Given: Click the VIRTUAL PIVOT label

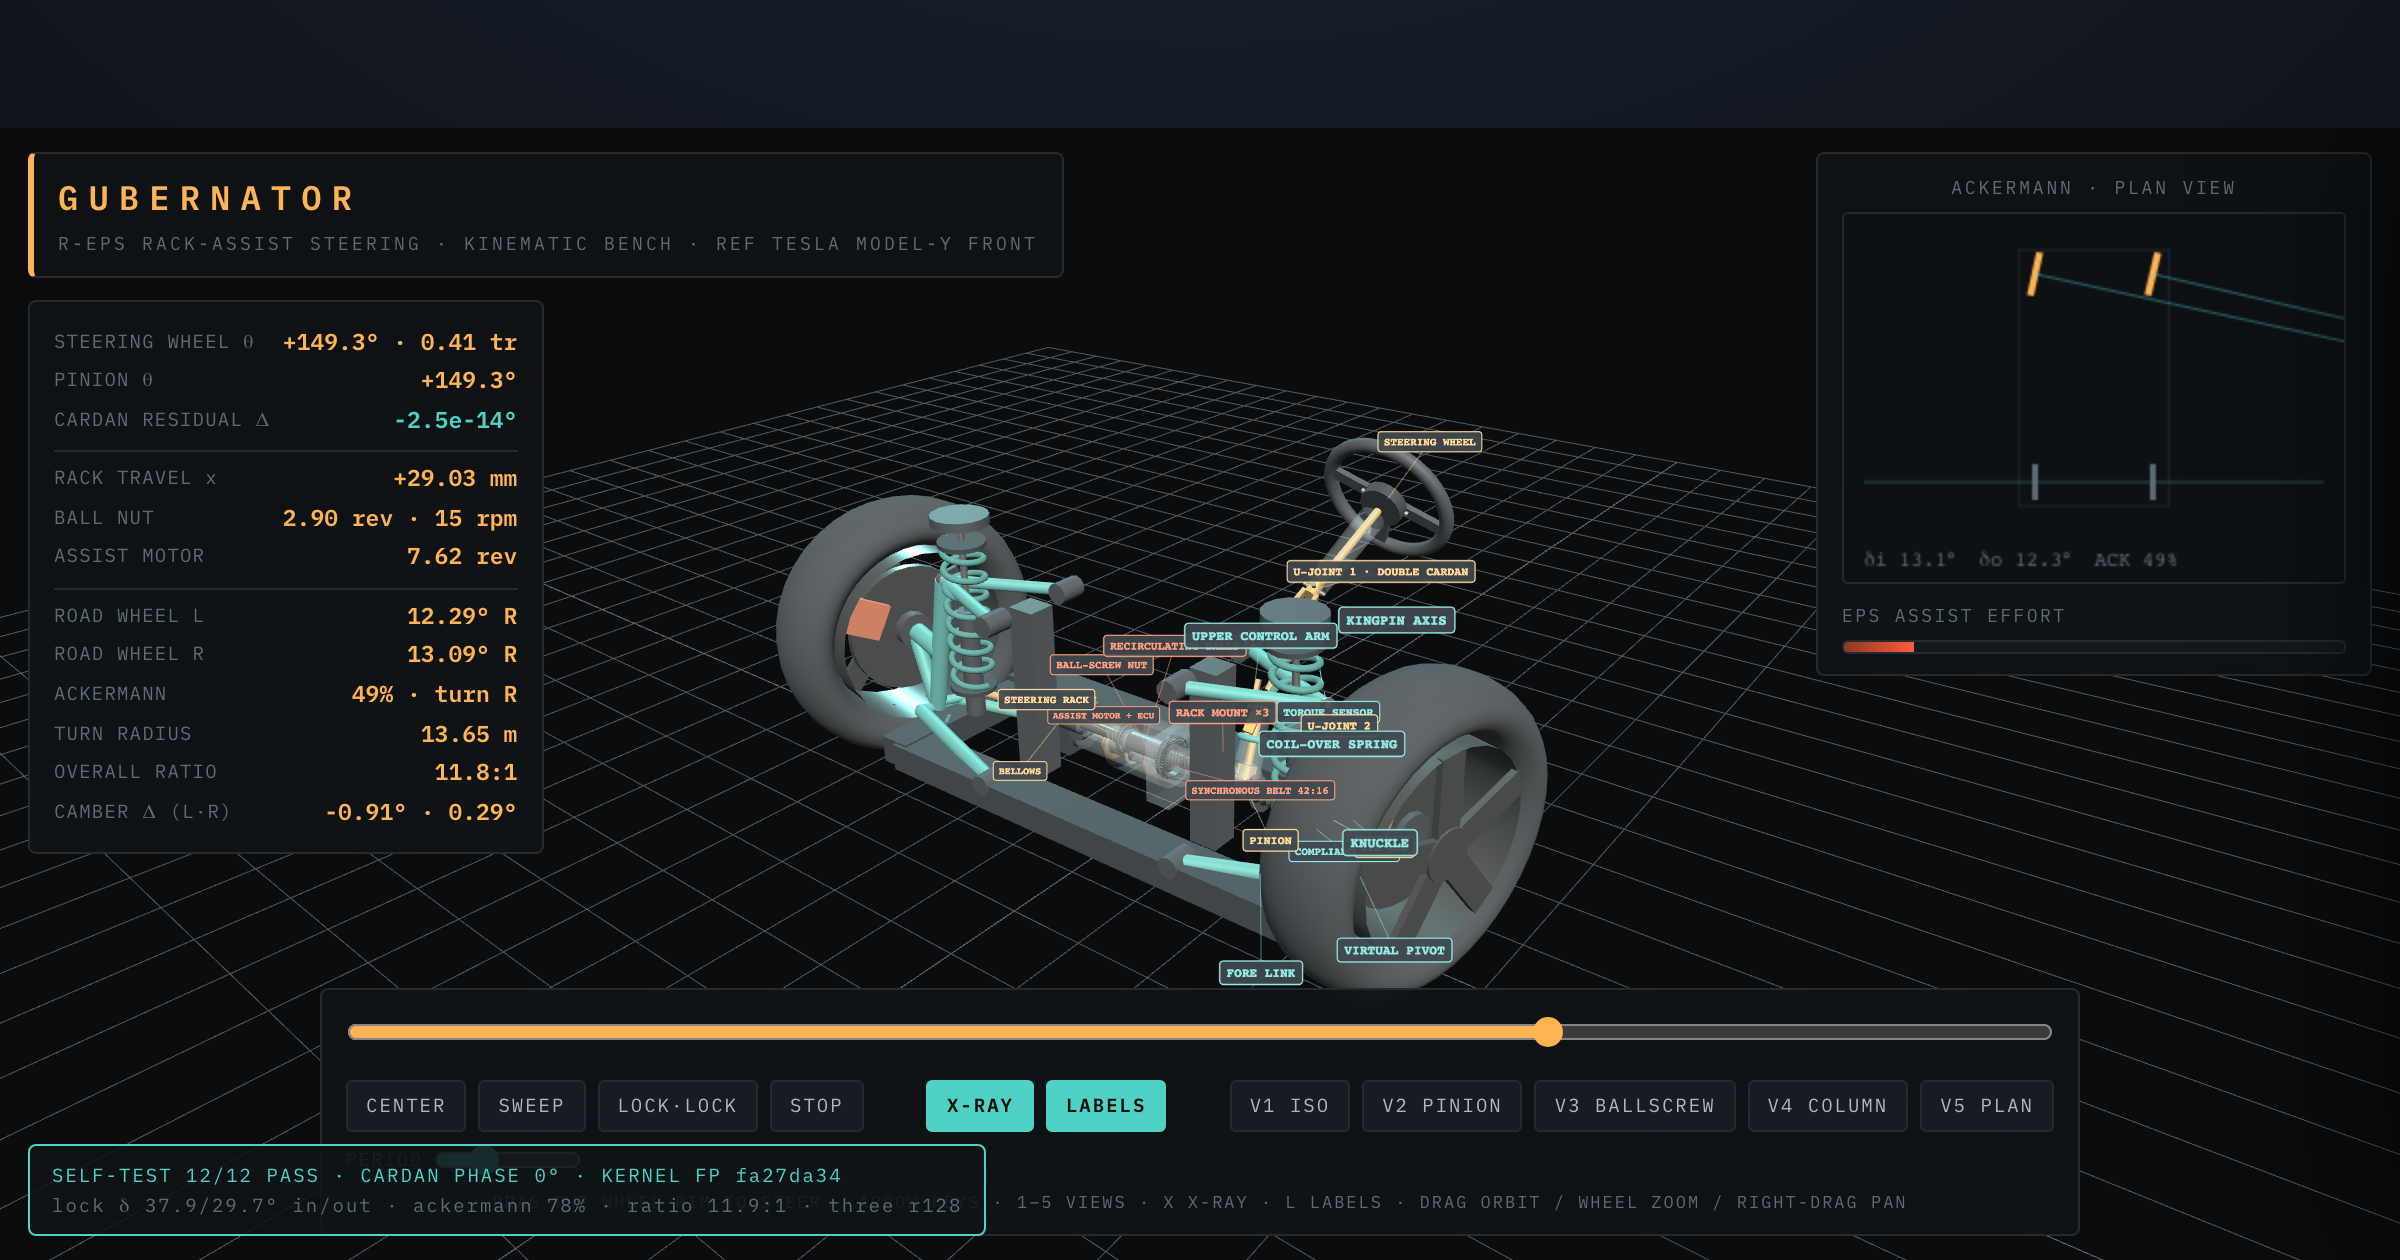Looking at the screenshot, I should 1394,950.
